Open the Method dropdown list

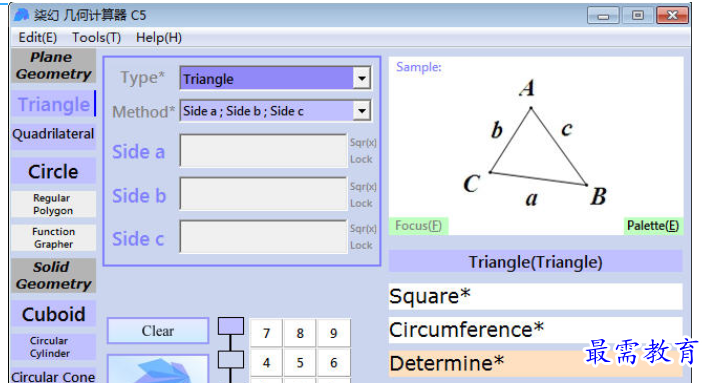click(x=275, y=111)
